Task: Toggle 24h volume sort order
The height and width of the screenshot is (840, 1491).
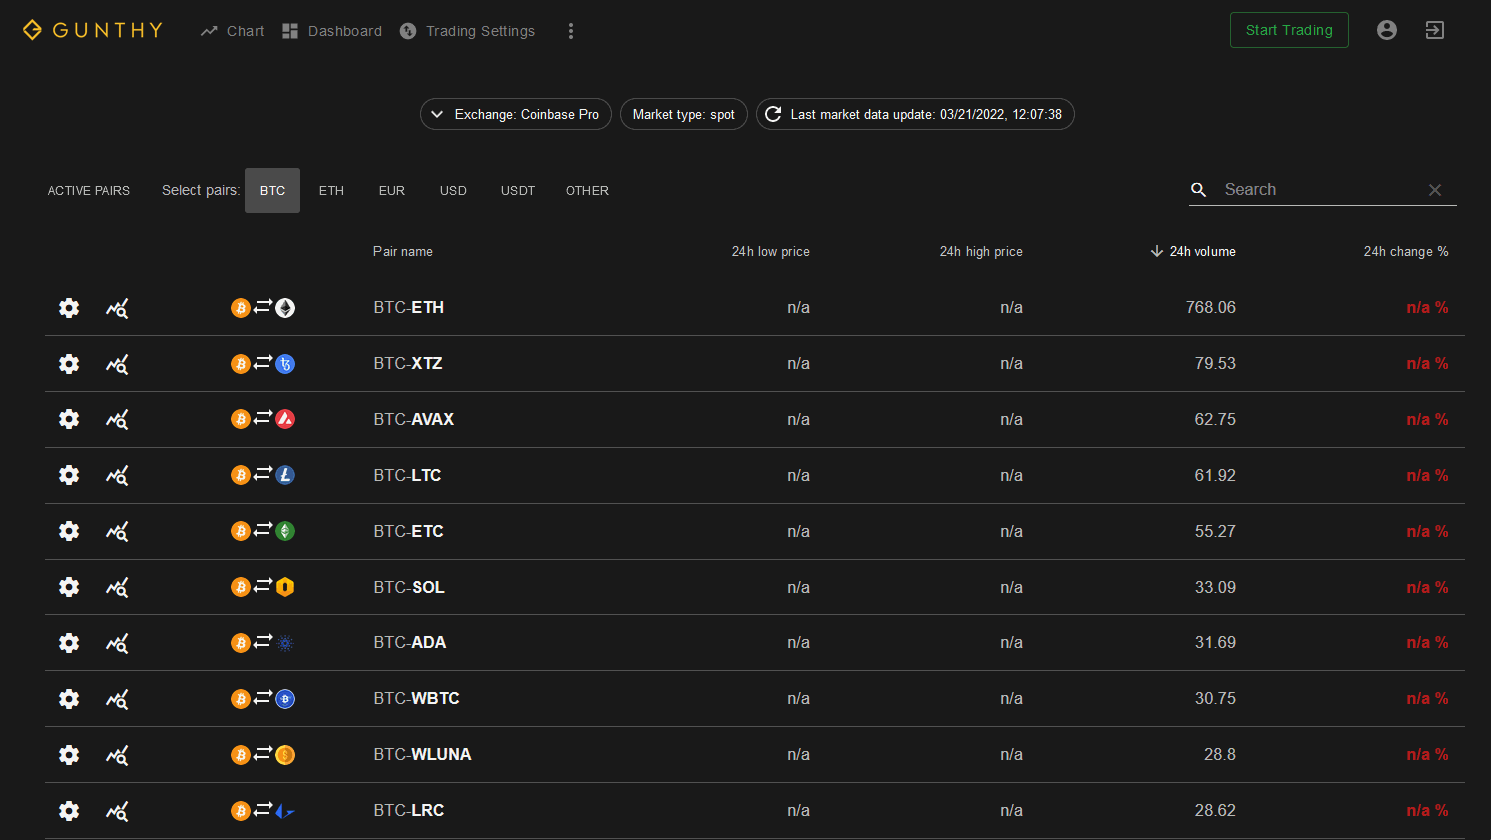Action: click(x=1193, y=252)
